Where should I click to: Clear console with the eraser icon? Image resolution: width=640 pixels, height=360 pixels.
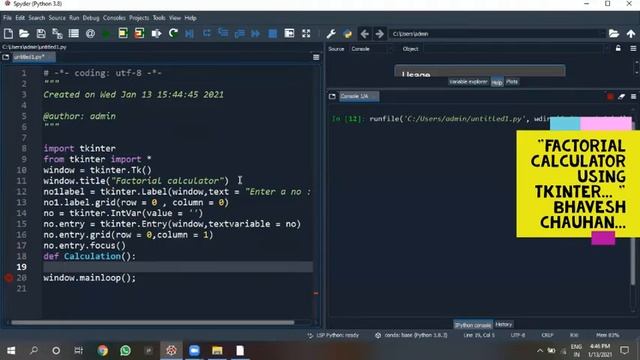coord(621,97)
